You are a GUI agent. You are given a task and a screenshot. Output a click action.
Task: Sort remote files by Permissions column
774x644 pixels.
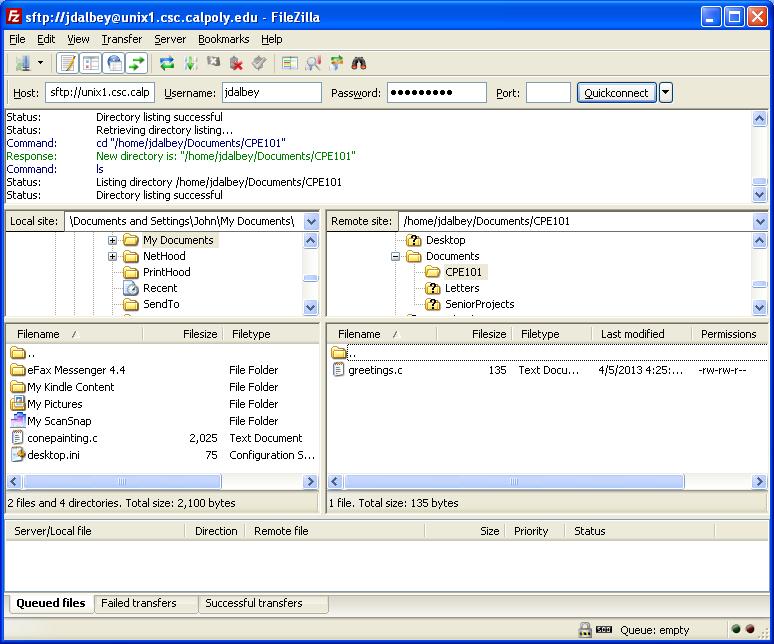[729, 334]
